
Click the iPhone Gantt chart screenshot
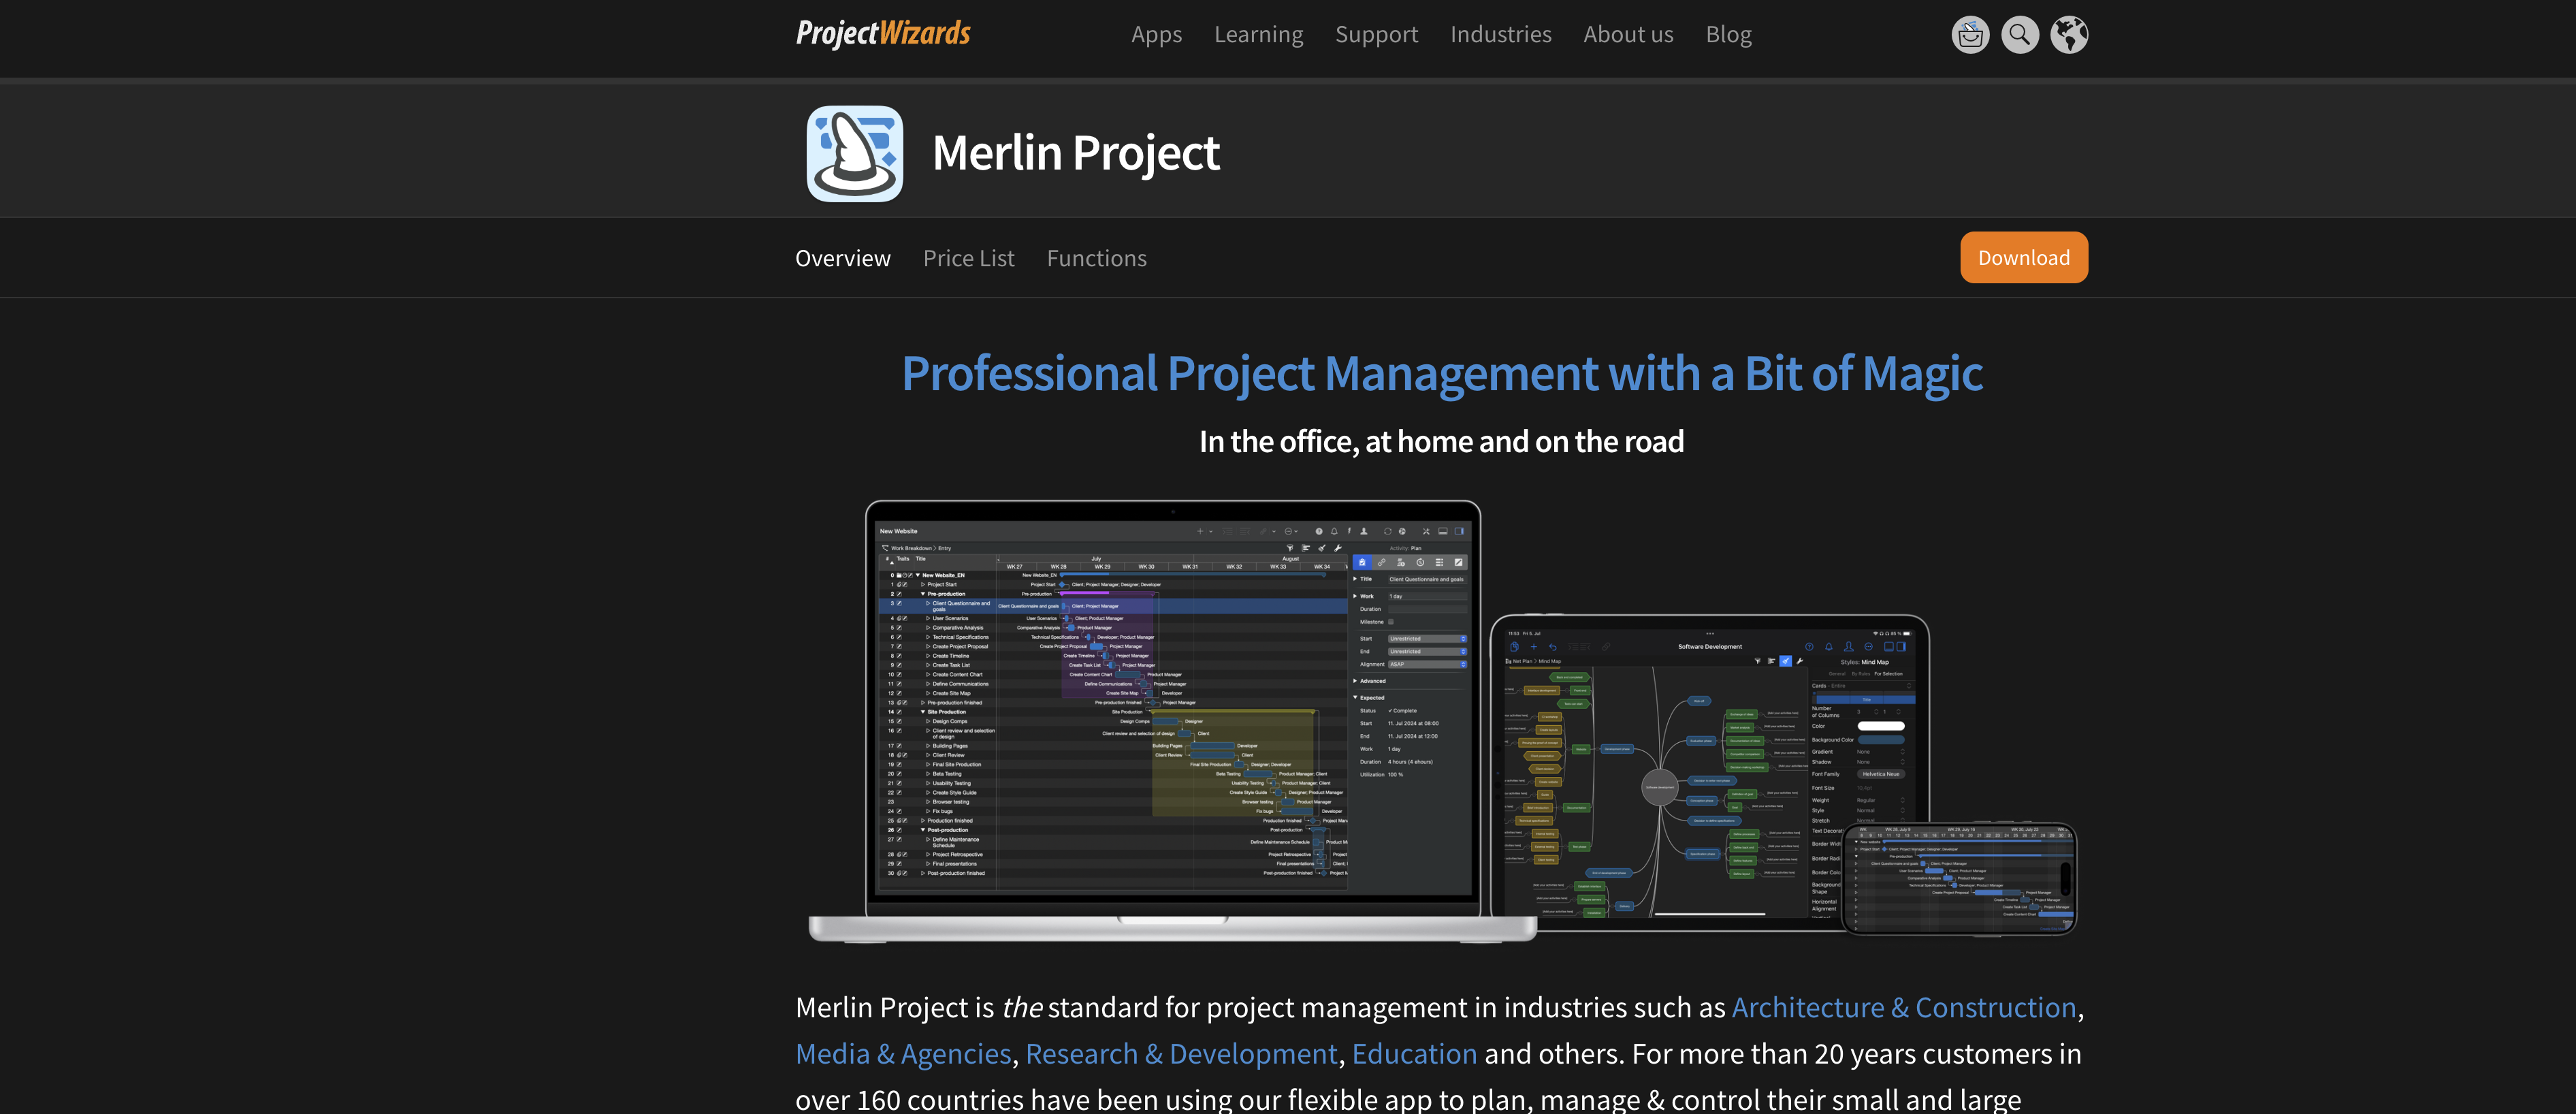click(1959, 878)
